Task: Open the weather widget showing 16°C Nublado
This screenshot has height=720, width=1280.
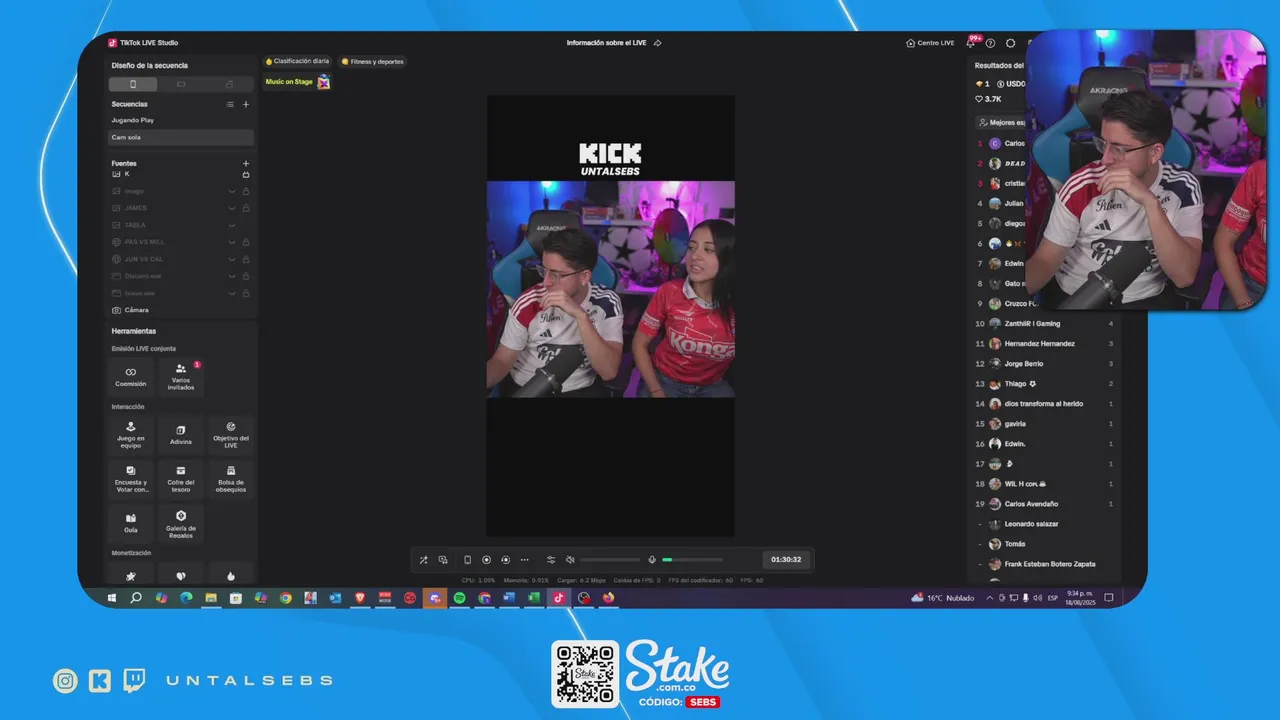Action: (x=942, y=598)
